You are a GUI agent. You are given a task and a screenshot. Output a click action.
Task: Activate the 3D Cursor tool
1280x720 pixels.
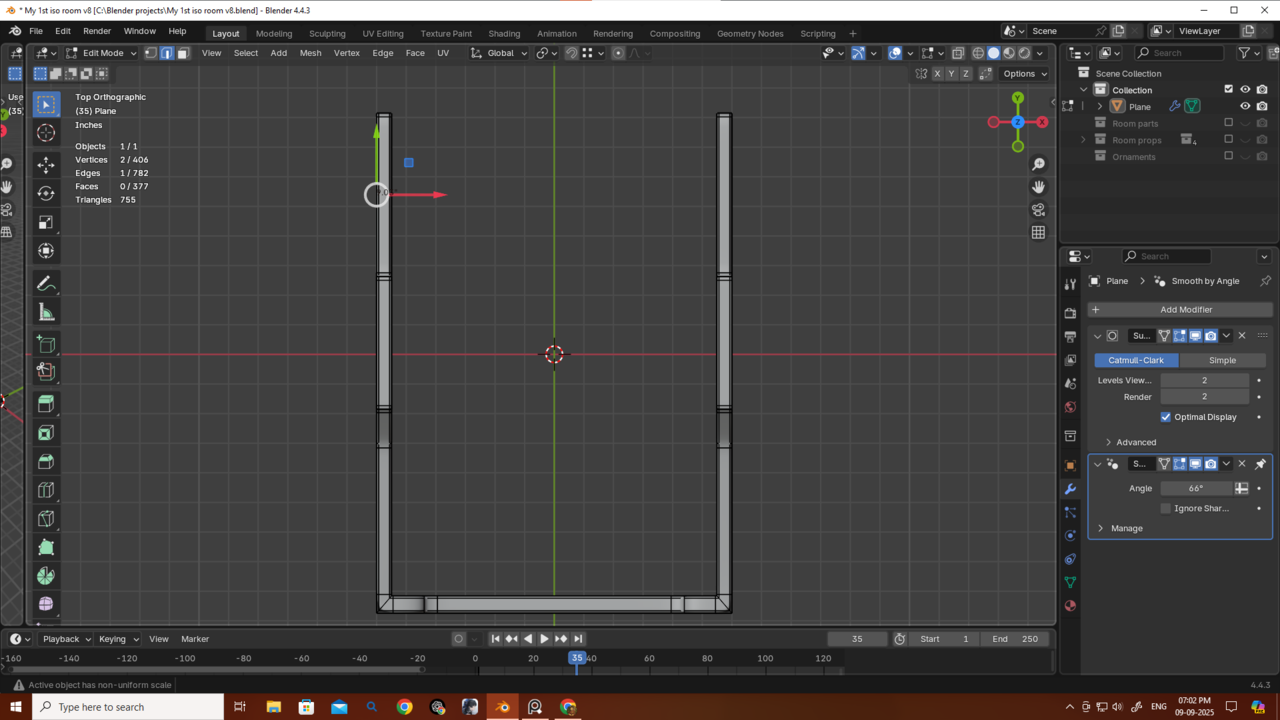[x=46, y=133]
